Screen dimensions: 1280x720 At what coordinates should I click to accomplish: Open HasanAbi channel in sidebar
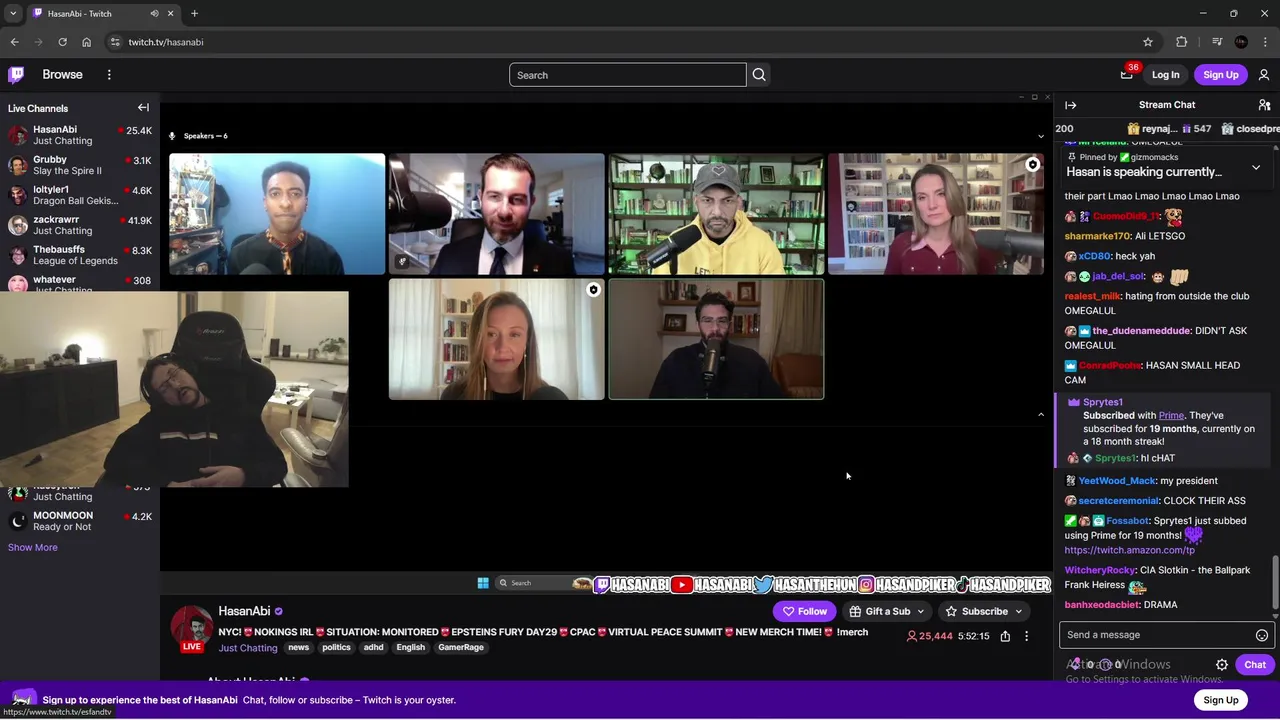click(x=80, y=135)
